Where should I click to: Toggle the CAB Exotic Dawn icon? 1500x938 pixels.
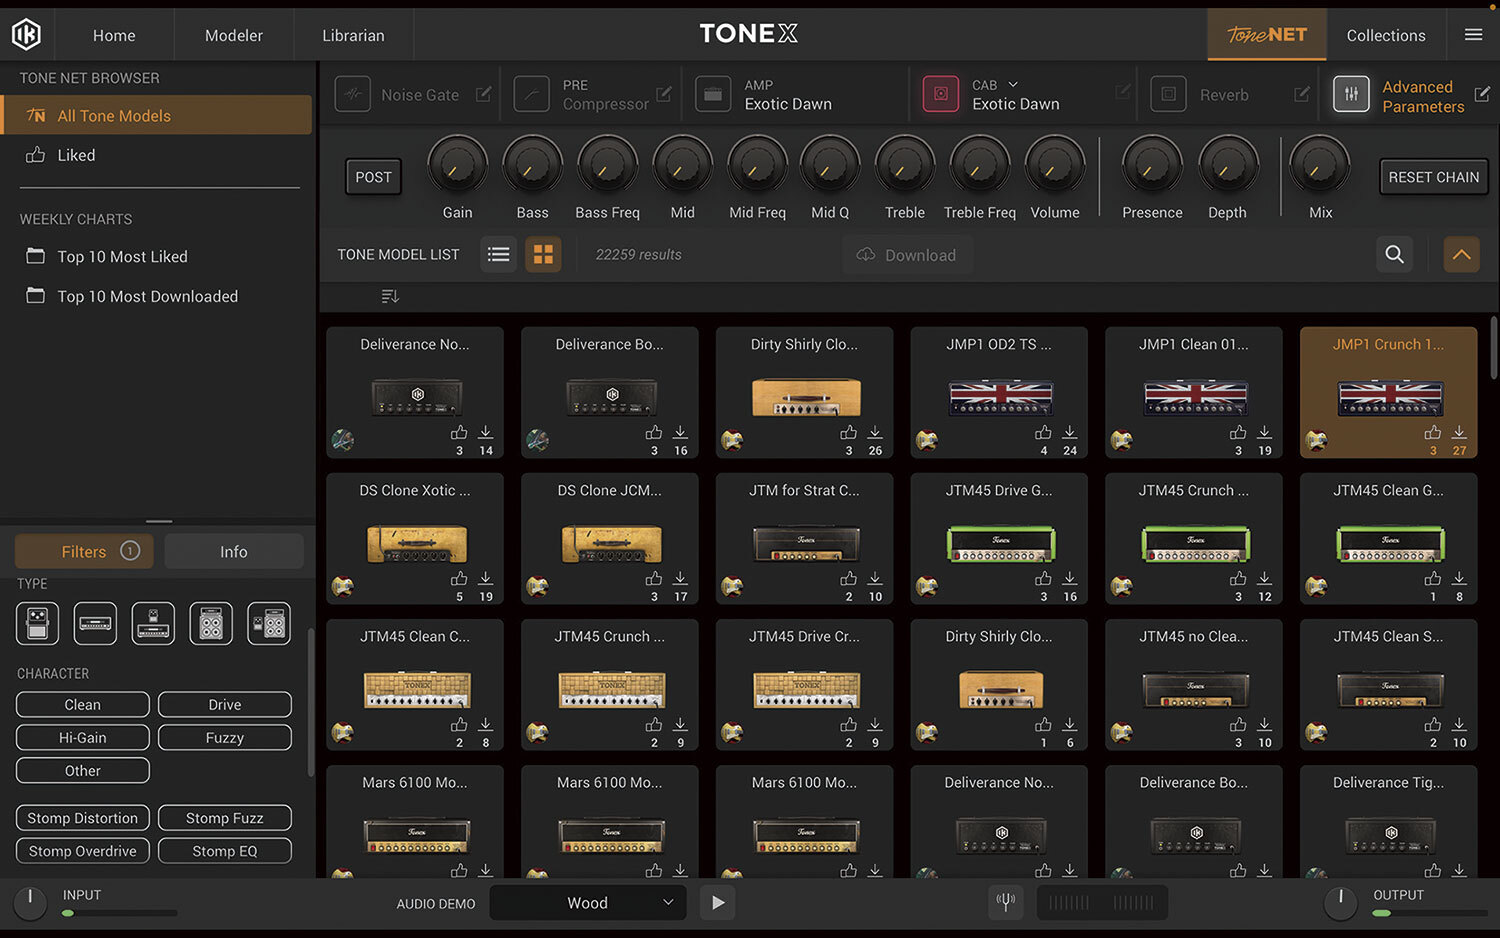tap(940, 94)
